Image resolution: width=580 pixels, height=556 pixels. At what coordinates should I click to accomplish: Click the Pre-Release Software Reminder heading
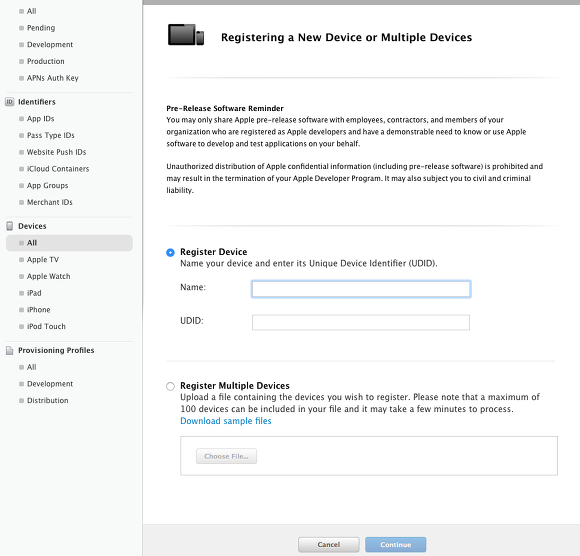(225, 108)
